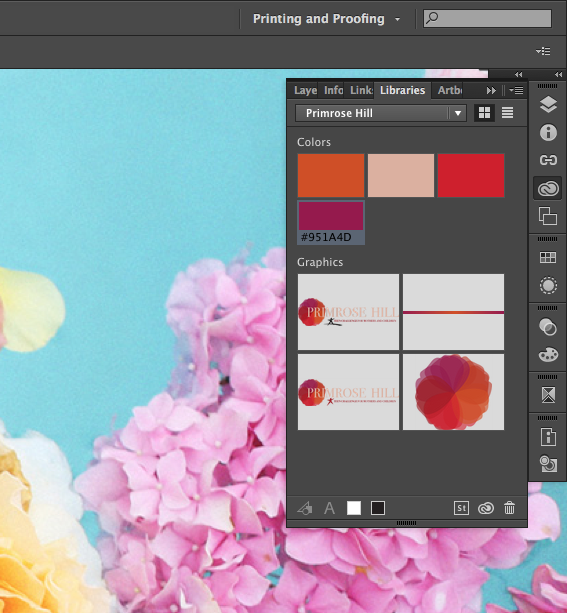Viewport: 567px width, 613px height.
Task: Open the Artboards panel dock icon
Action: (x=548, y=216)
